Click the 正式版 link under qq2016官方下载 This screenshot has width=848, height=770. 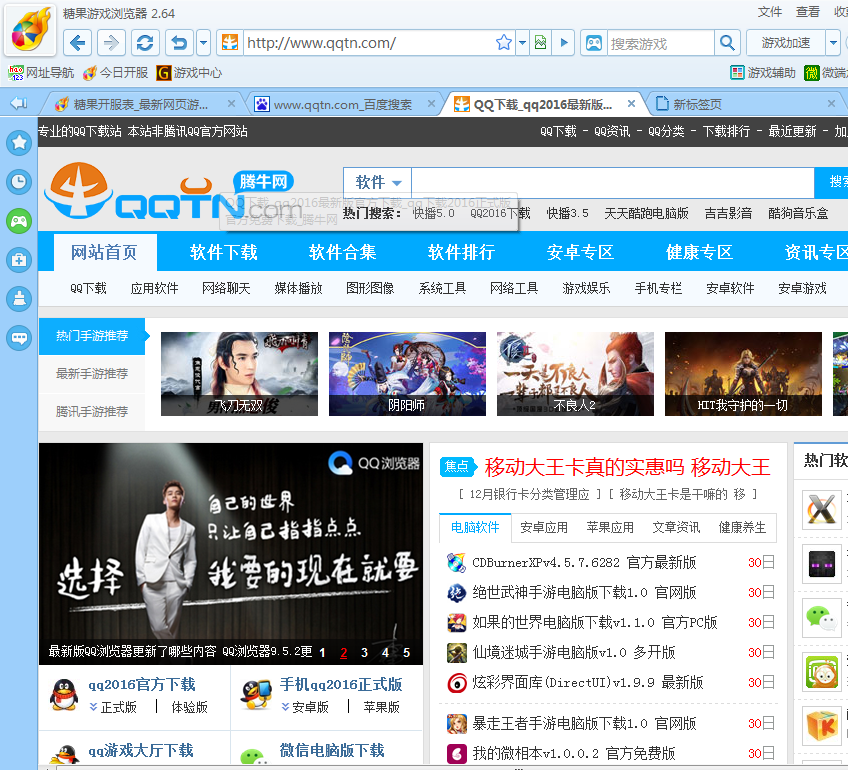pyautogui.click(x=118, y=707)
